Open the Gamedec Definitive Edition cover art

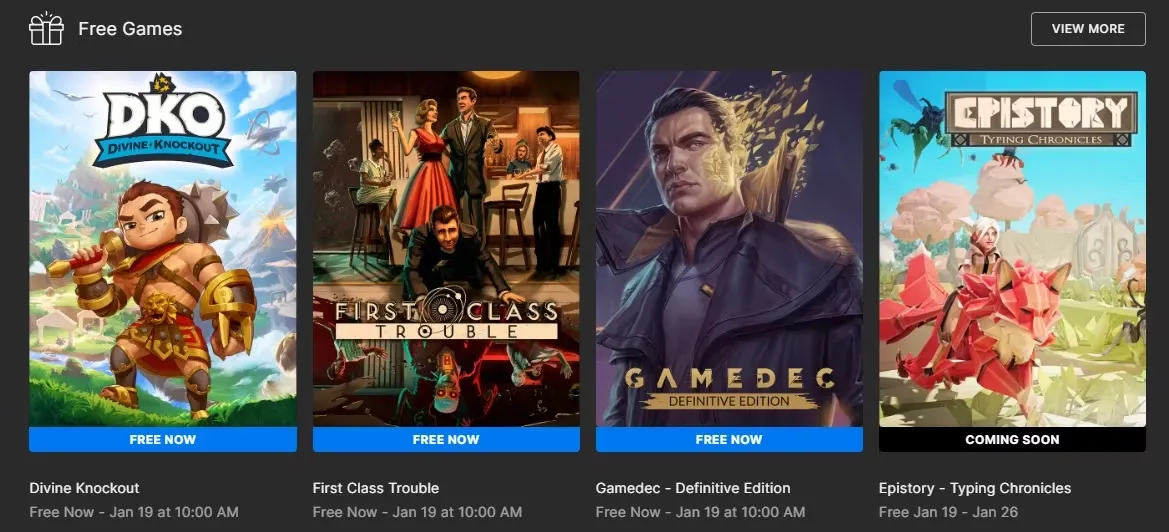(x=729, y=249)
